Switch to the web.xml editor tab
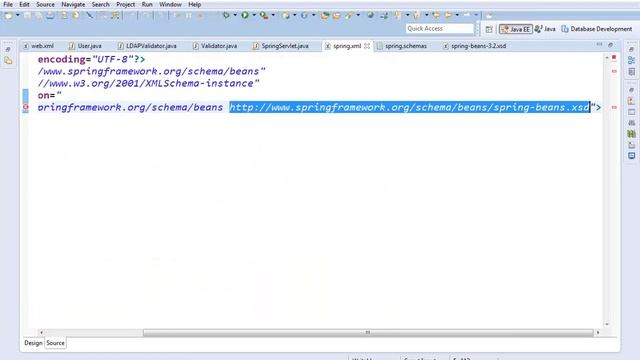640x360 pixels. point(39,46)
